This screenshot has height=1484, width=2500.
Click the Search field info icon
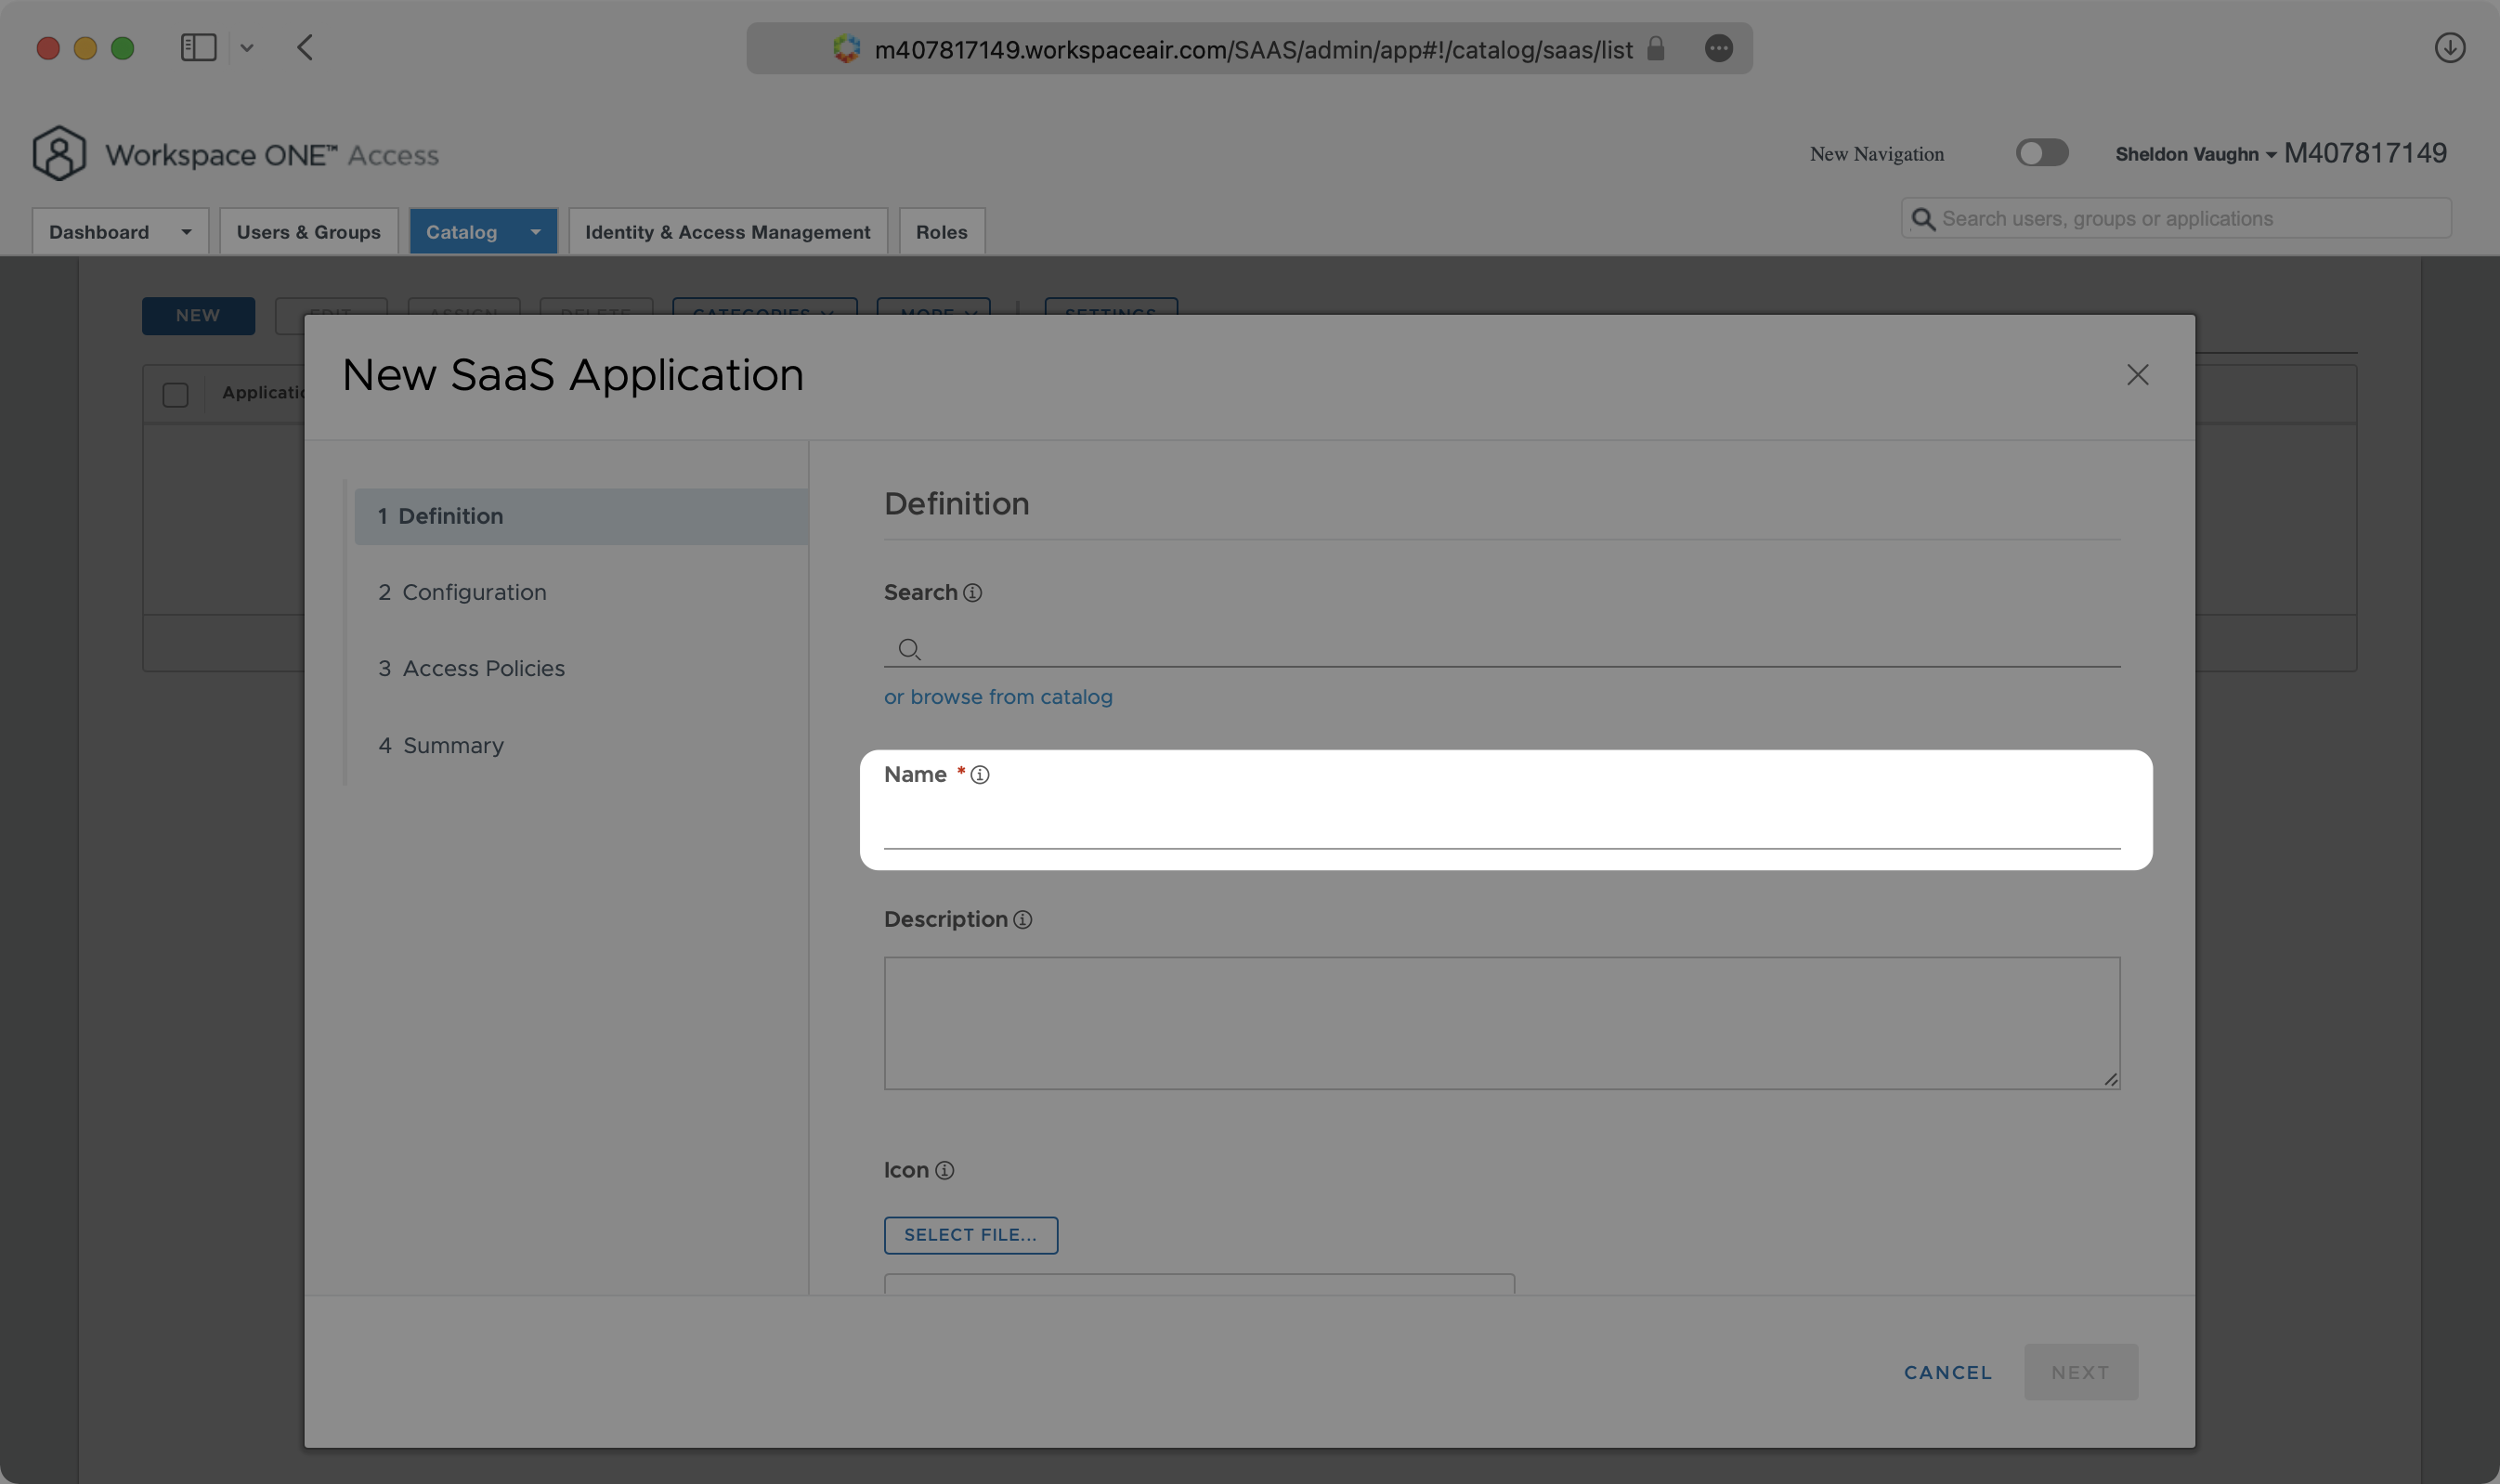pyautogui.click(x=971, y=590)
